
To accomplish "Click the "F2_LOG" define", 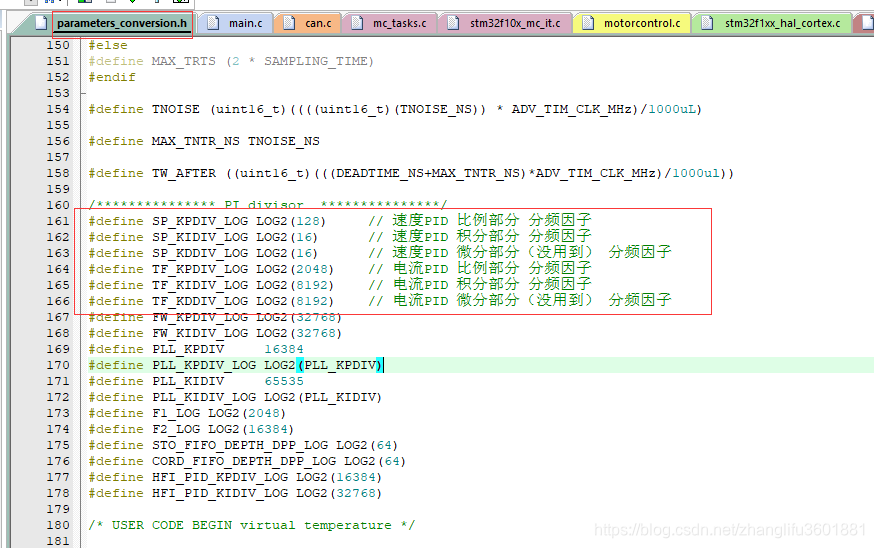I will [176, 429].
